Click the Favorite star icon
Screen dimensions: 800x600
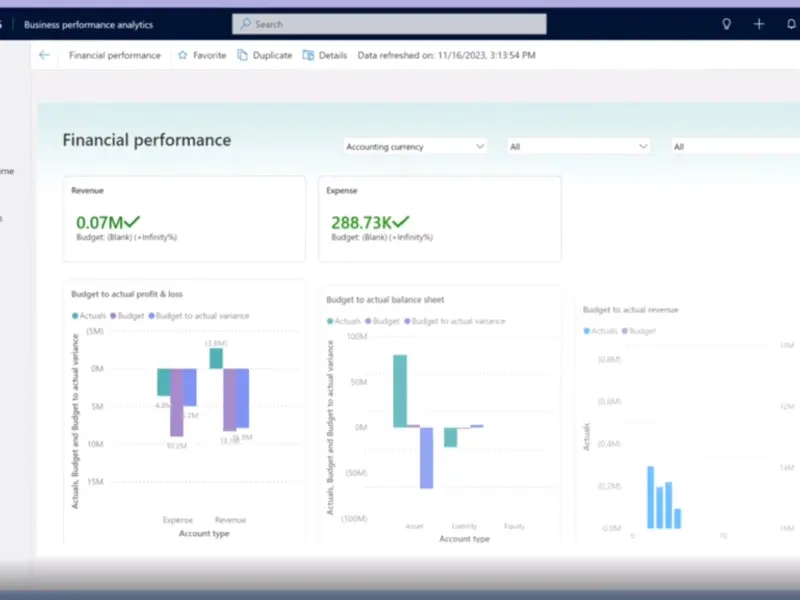pos(183,55)
